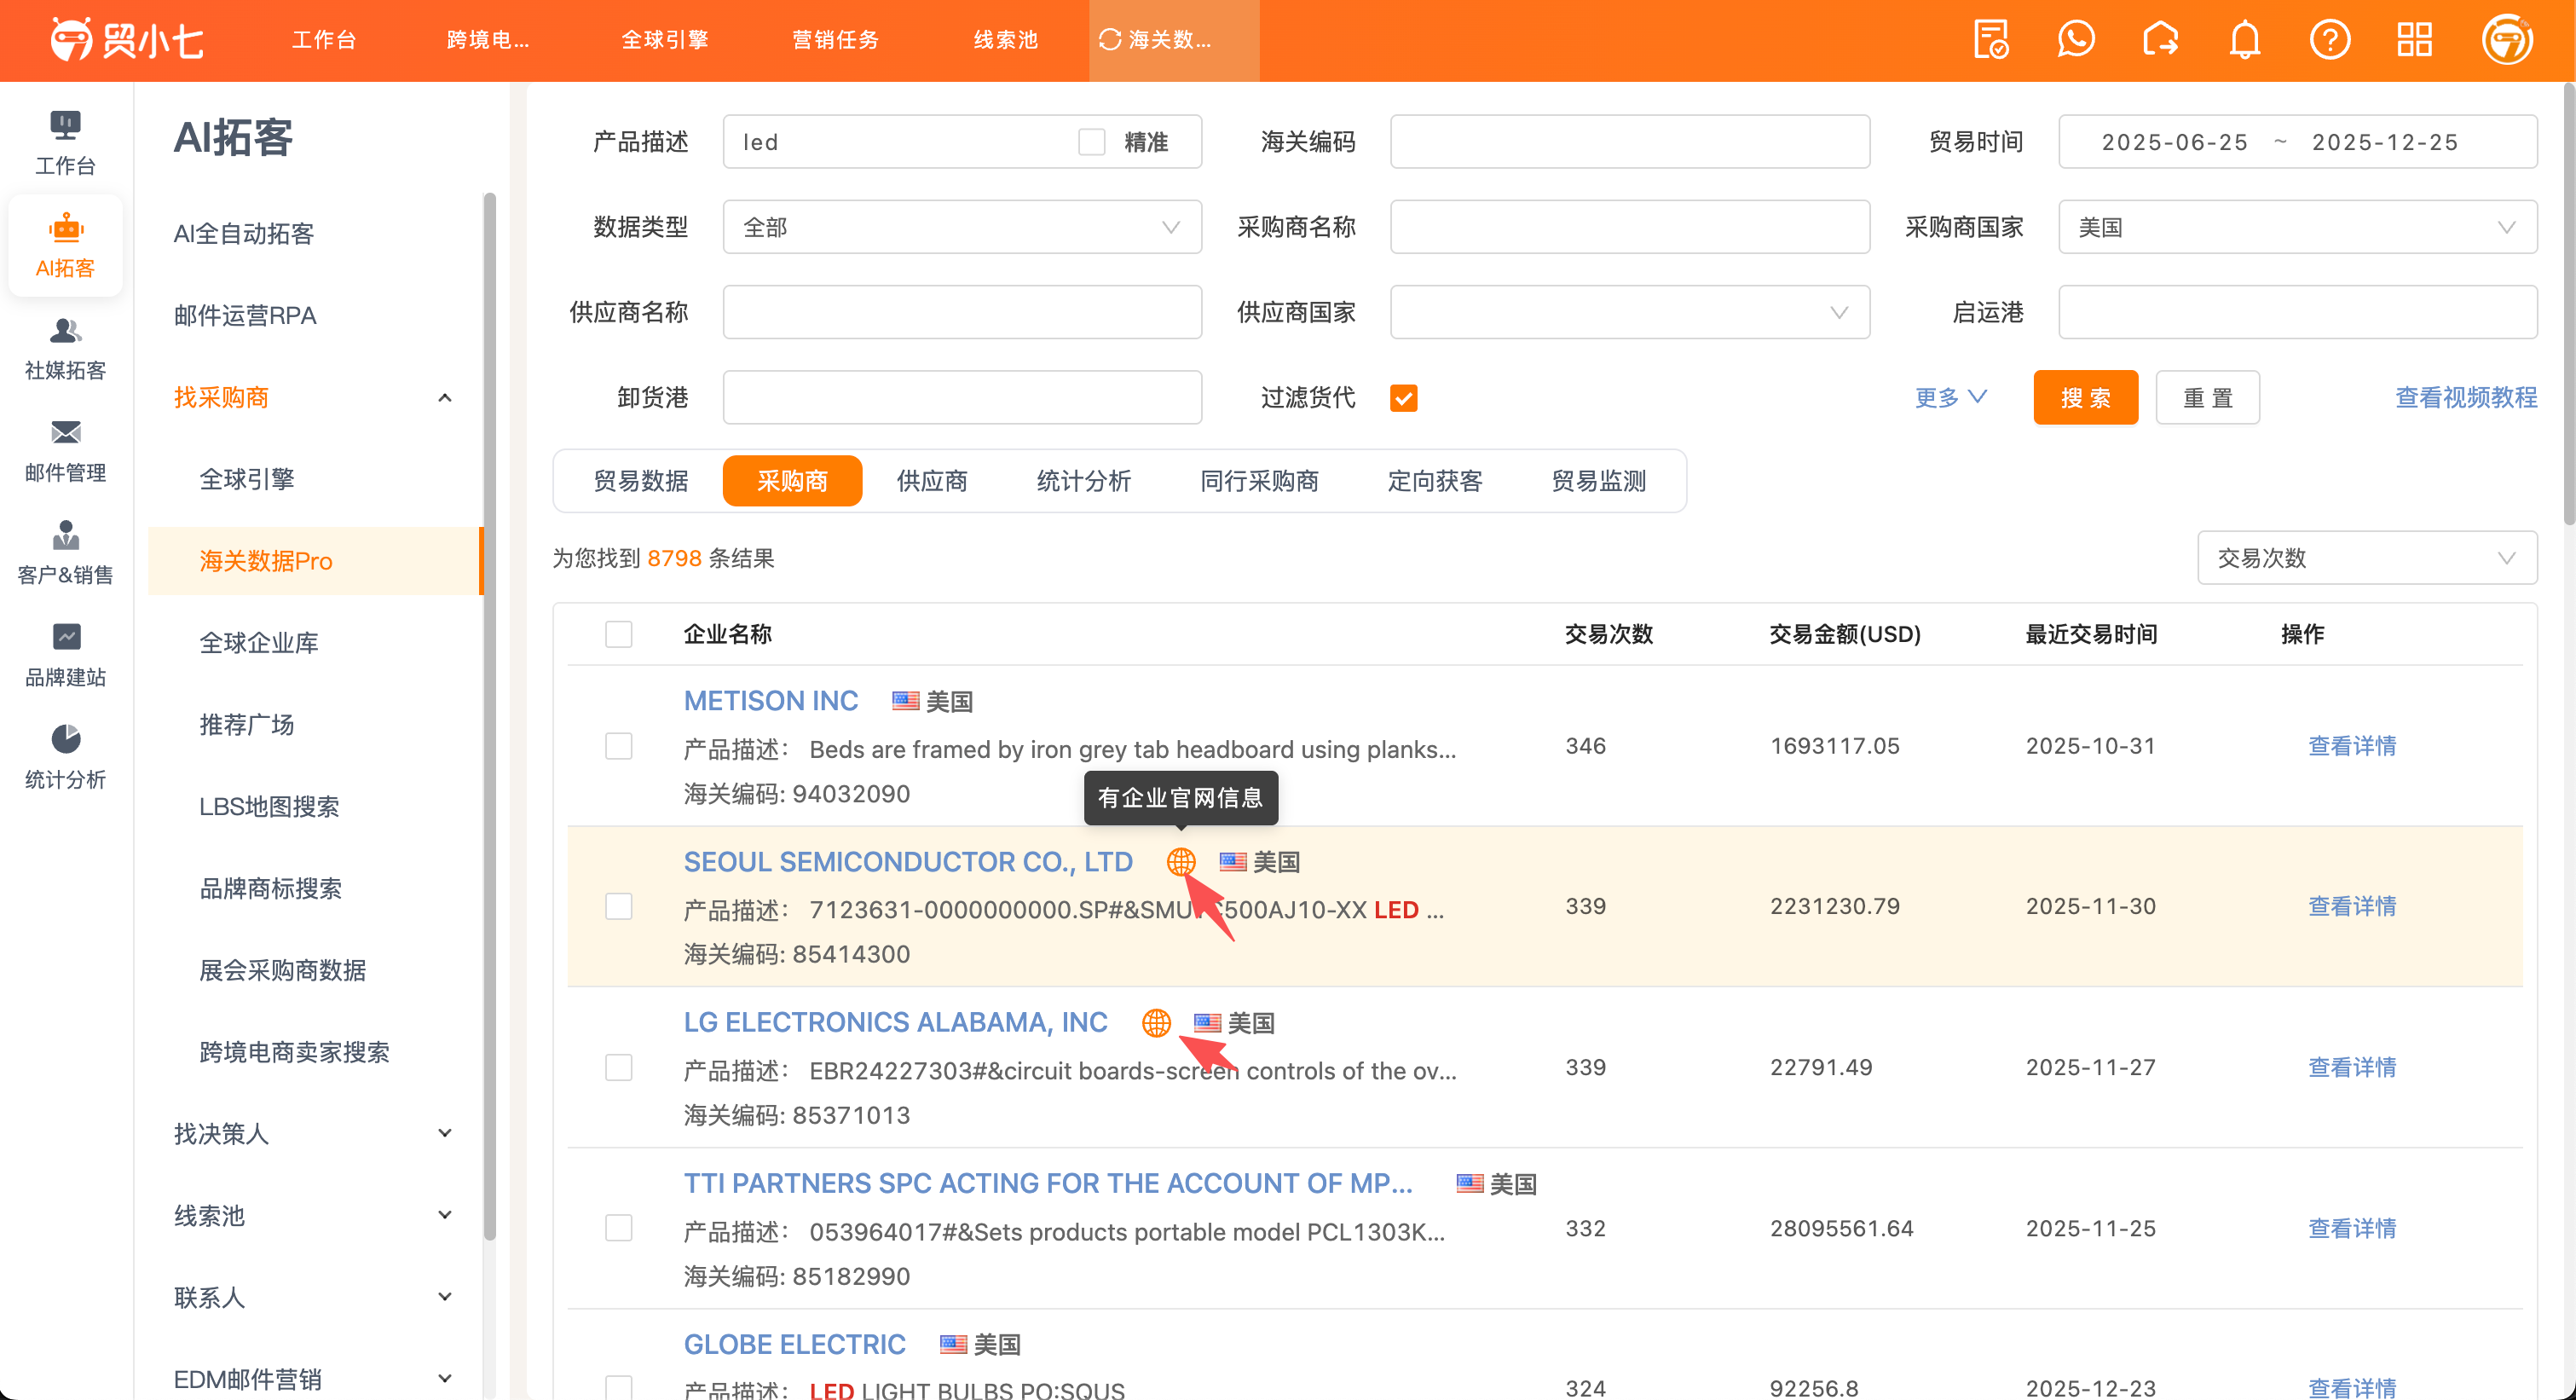Open 邮件管理 in the left sidebar
The width and height of the screenshot is (2576, 1400).
(x=65, y=450)
